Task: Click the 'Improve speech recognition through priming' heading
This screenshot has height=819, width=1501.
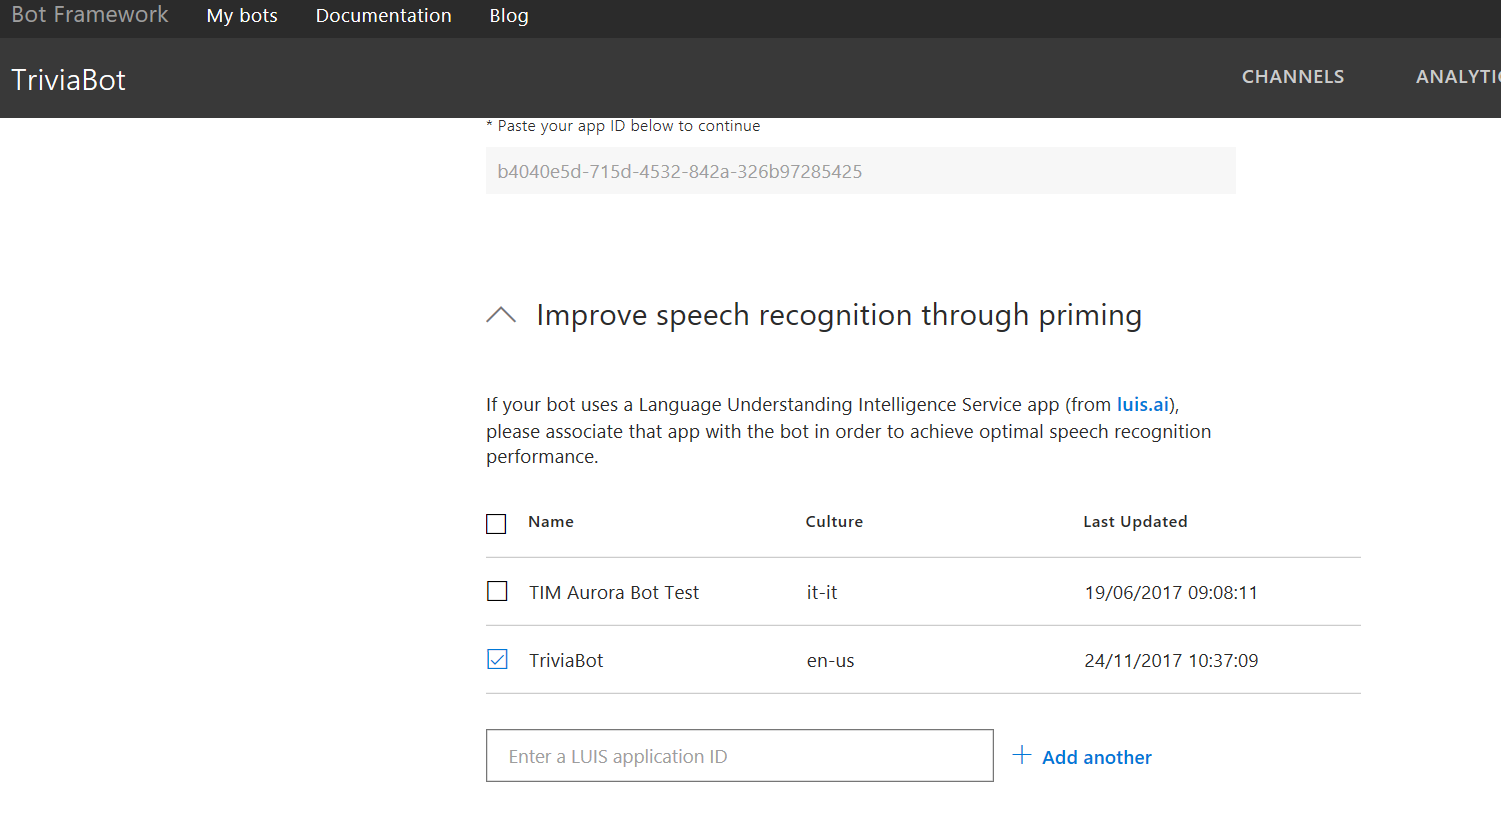Action: pyautogui.click(x=838, y=315)
